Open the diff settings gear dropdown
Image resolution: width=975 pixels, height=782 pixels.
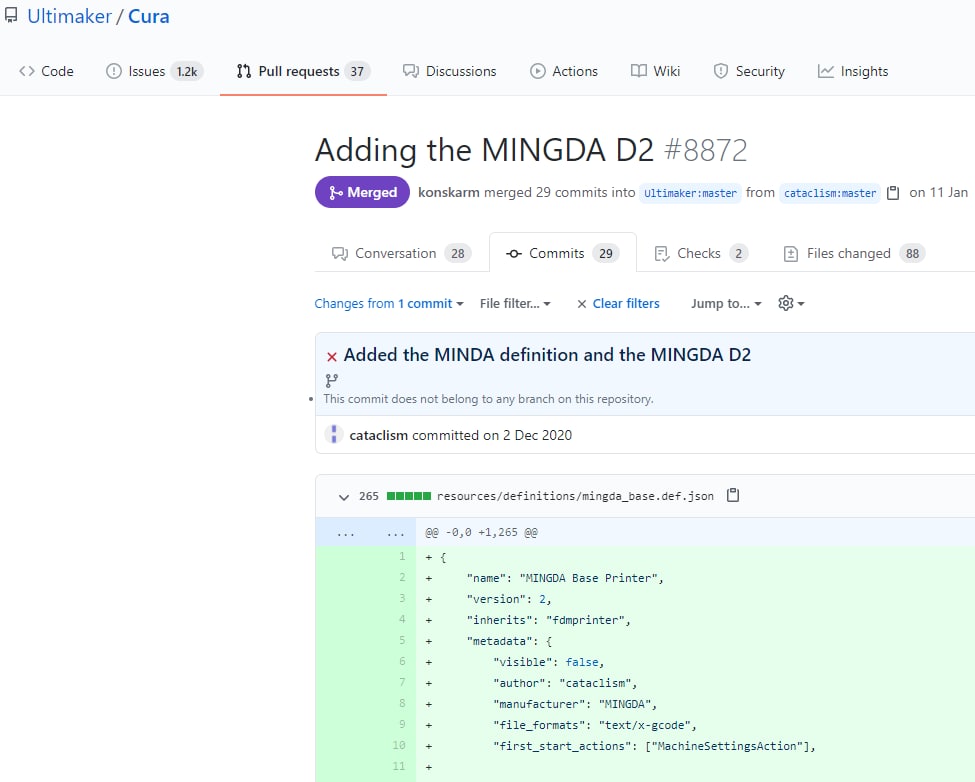click(791, 303)
